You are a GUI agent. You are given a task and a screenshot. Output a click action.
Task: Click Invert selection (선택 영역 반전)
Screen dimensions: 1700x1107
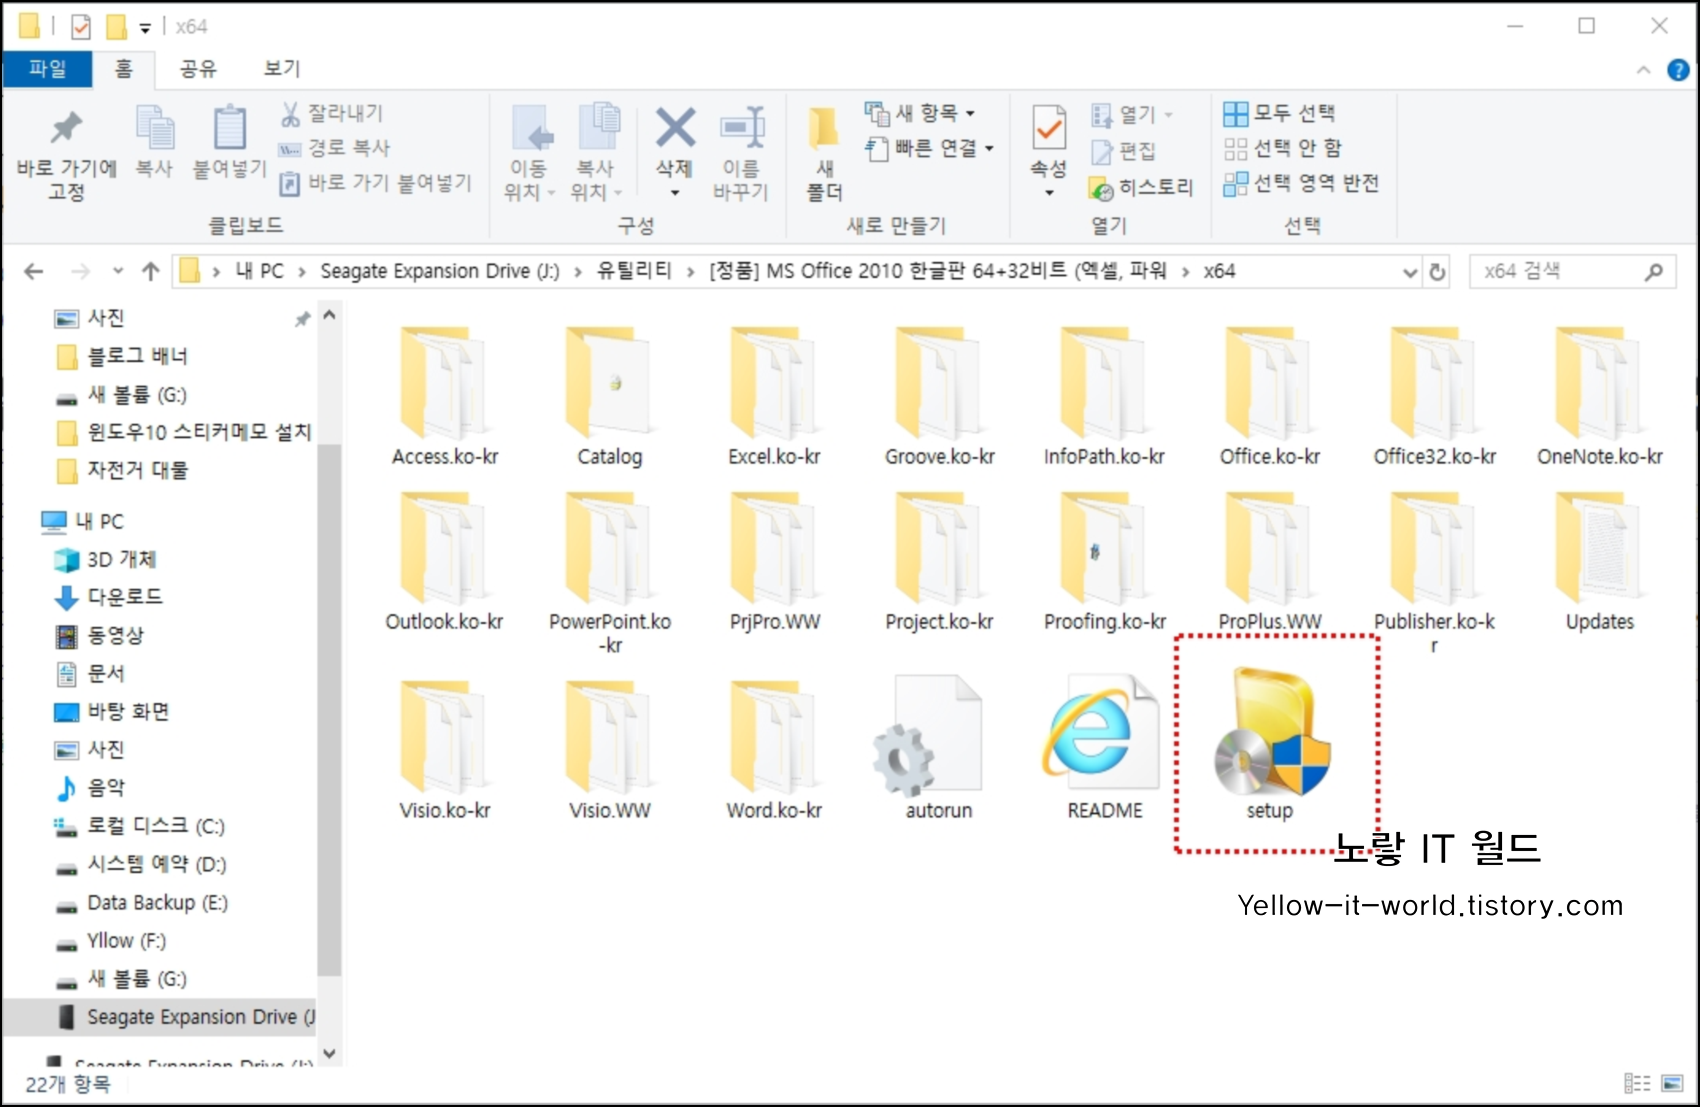(x=1302, y=183)
